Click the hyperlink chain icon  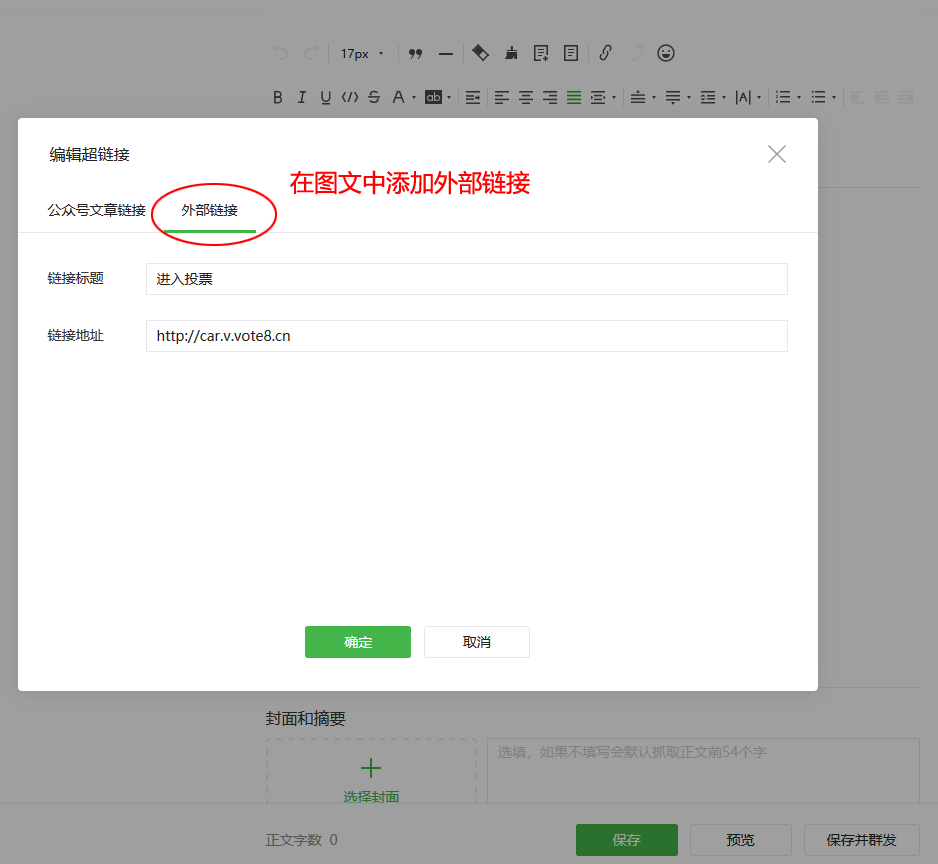(x=605, y=53)
